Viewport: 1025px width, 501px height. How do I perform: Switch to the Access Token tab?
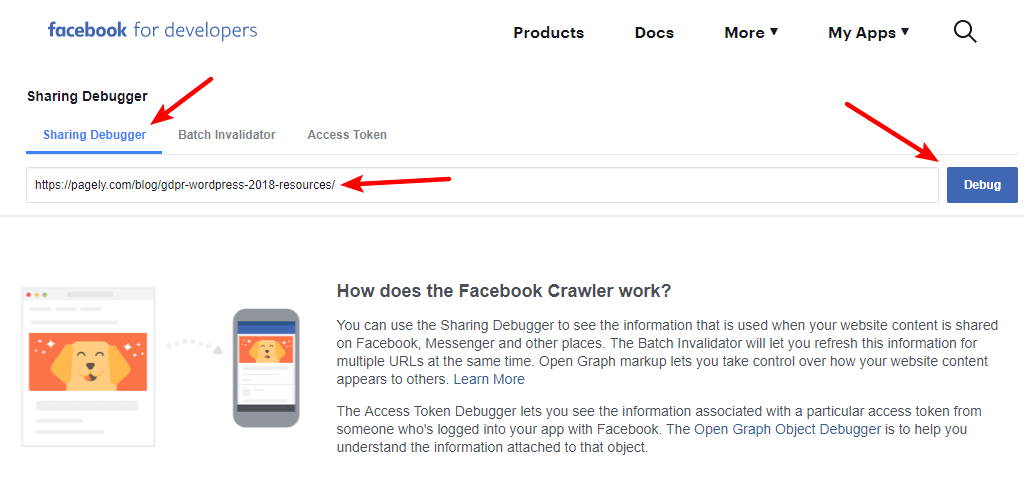[x=347, y=134]
